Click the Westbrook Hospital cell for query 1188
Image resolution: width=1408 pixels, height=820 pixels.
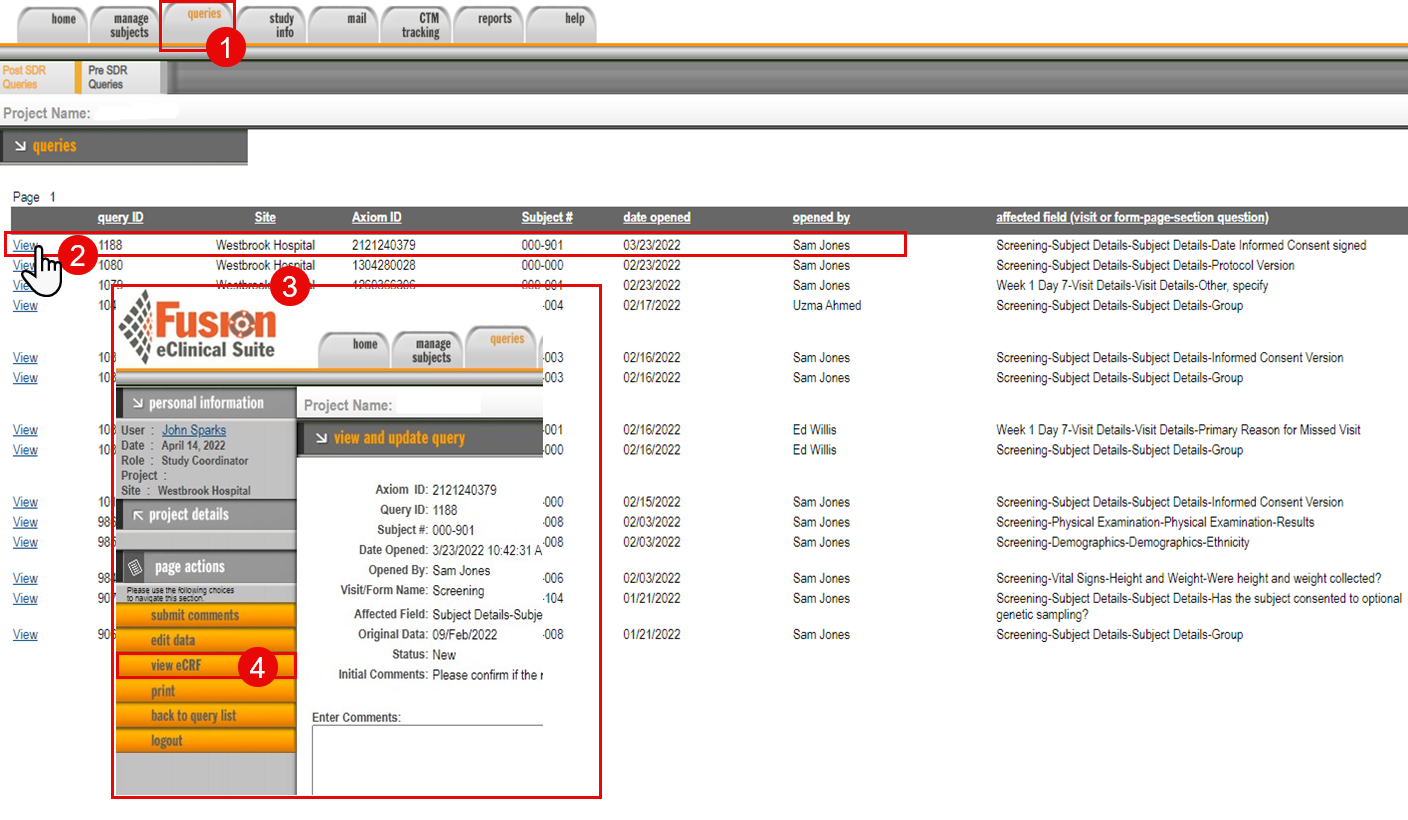click(265, 245)
